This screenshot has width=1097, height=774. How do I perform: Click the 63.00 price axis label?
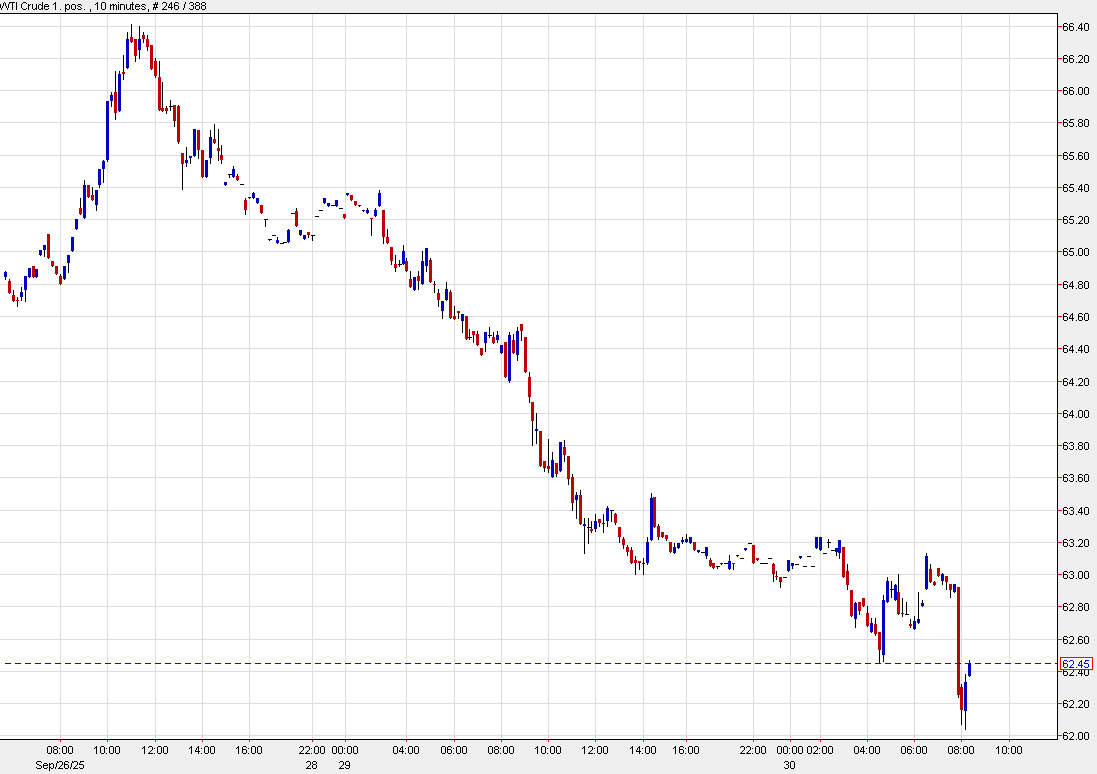(1076, 575)
